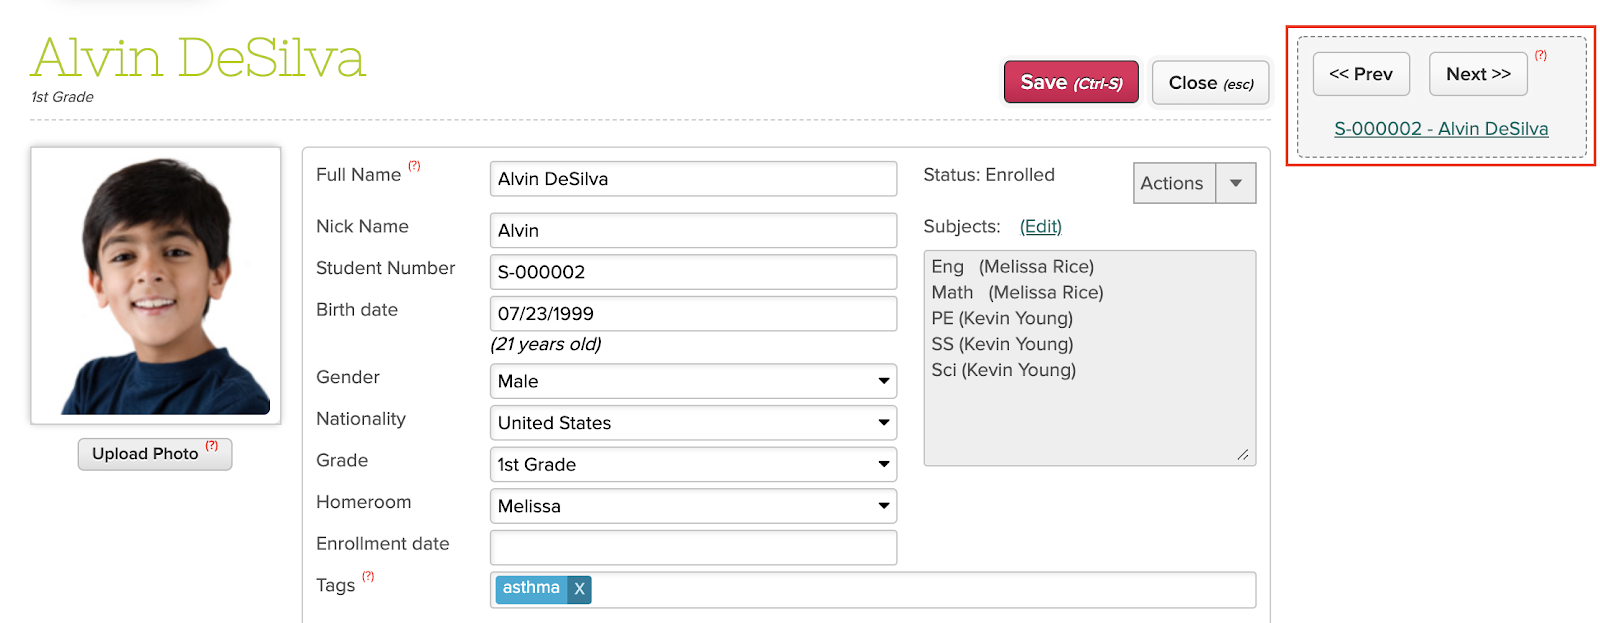This screenshot has width=1600, height=623.
Task: Click the student photo thumbnail
Action: coord(156,286)
